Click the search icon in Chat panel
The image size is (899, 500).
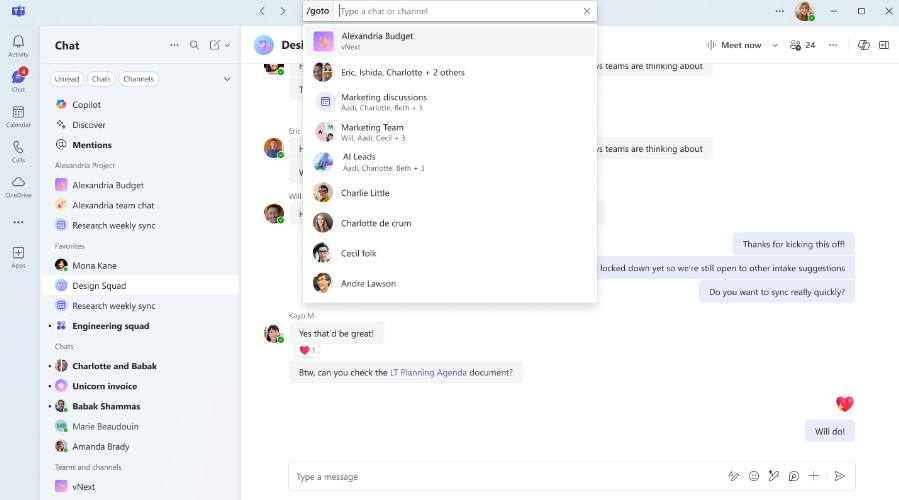195,45
